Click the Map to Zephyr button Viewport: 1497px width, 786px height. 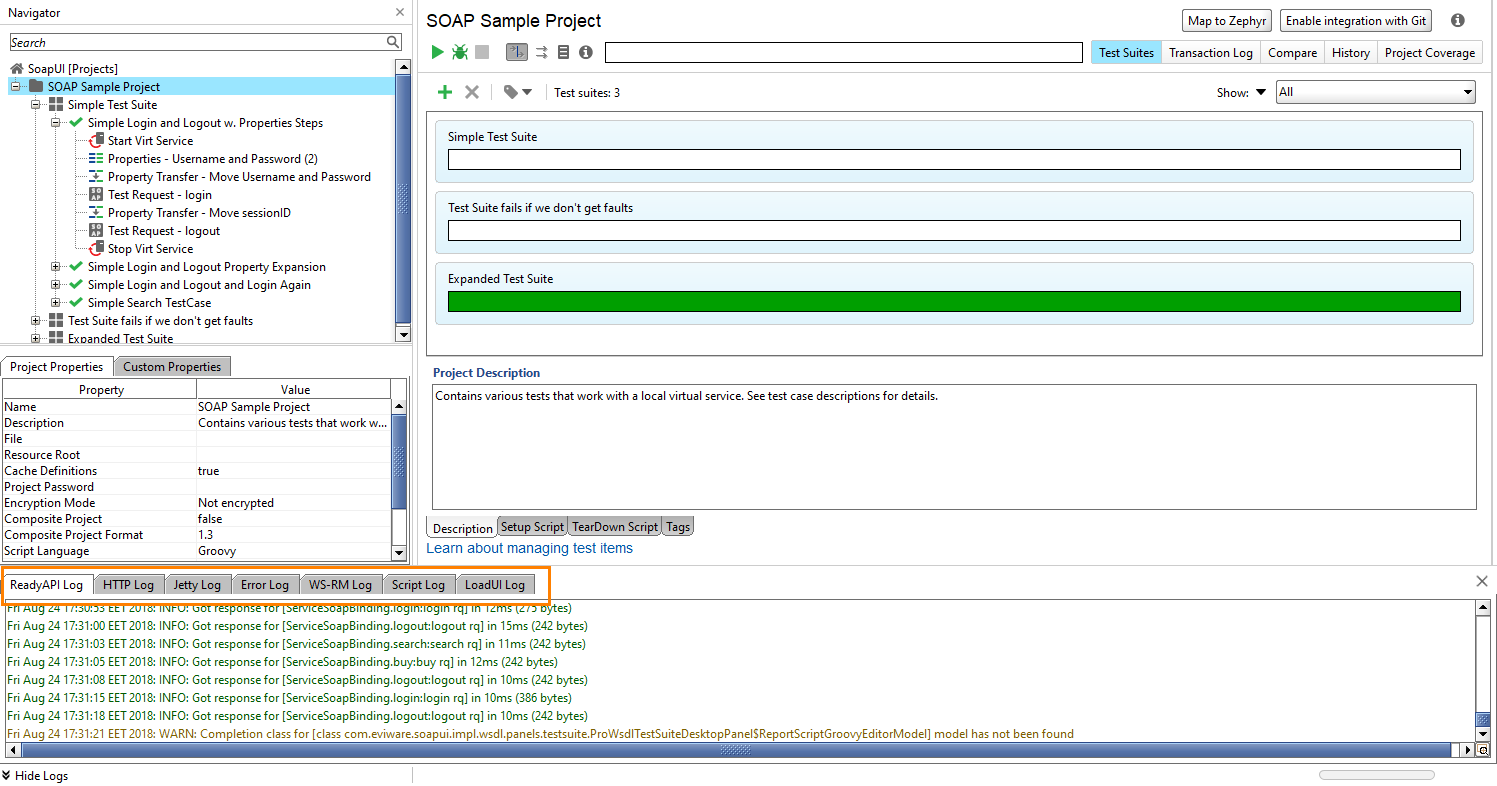[1227, 20]
